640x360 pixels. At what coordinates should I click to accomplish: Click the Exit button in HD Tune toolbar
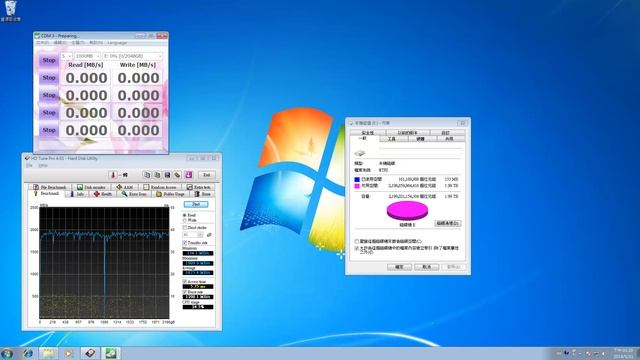coord(207,175)
